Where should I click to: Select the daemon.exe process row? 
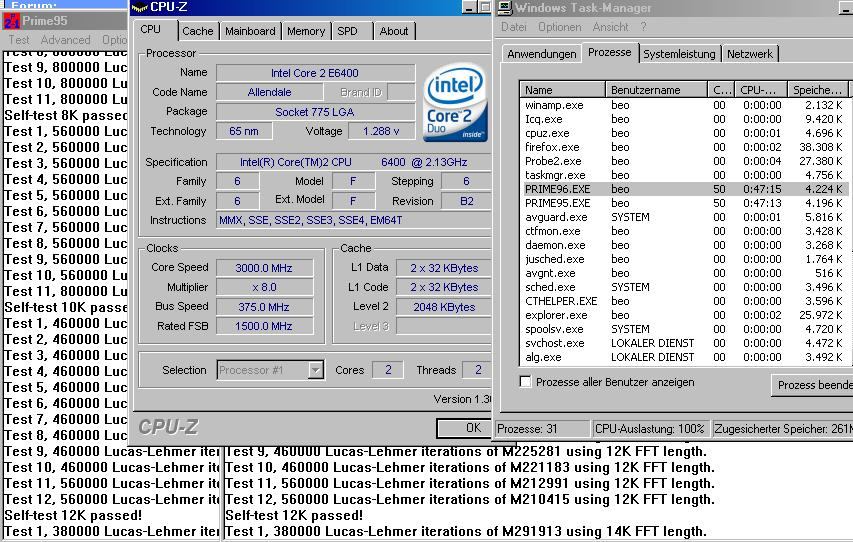pos(684,245)
